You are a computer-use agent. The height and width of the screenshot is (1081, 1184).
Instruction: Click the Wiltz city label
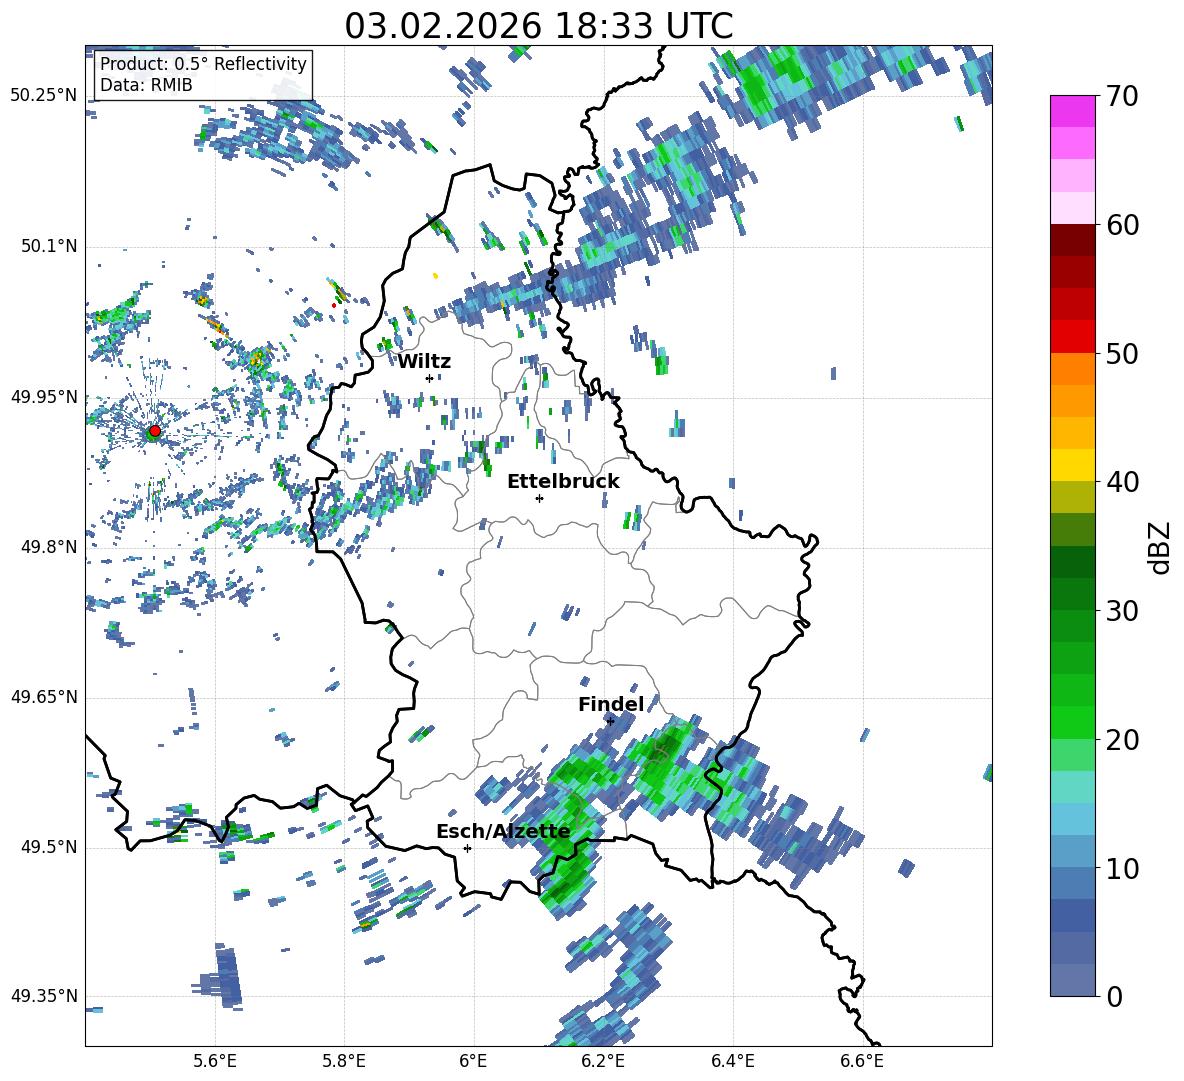click(x=424, y=362)
